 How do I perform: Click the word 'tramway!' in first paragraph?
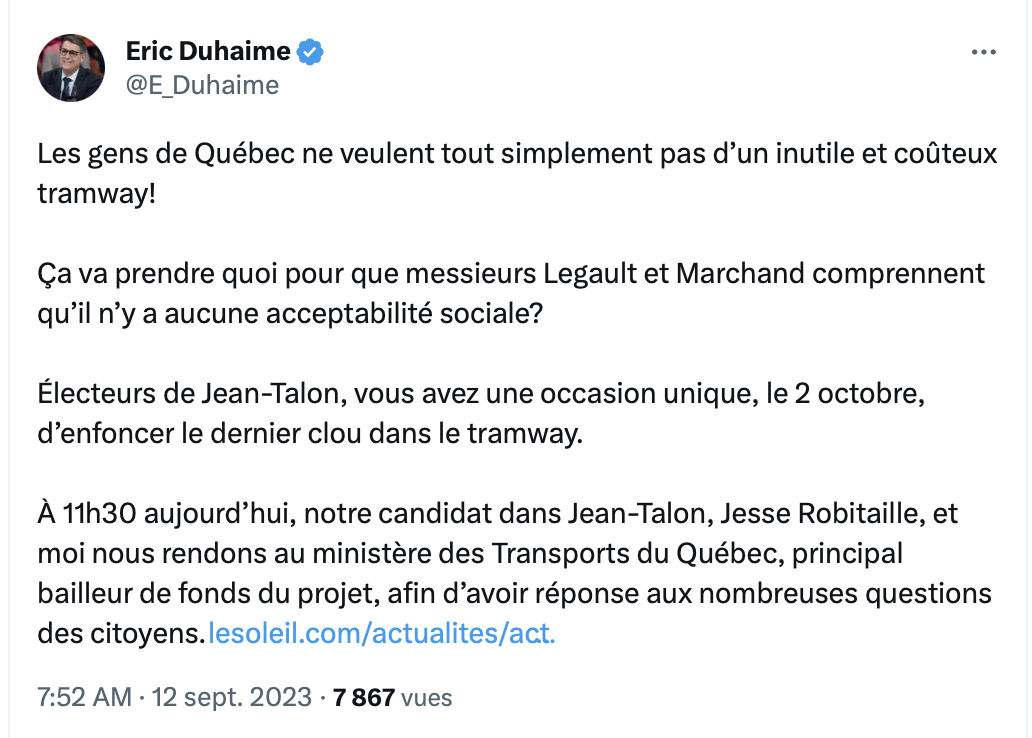click(x=97, y=194)
